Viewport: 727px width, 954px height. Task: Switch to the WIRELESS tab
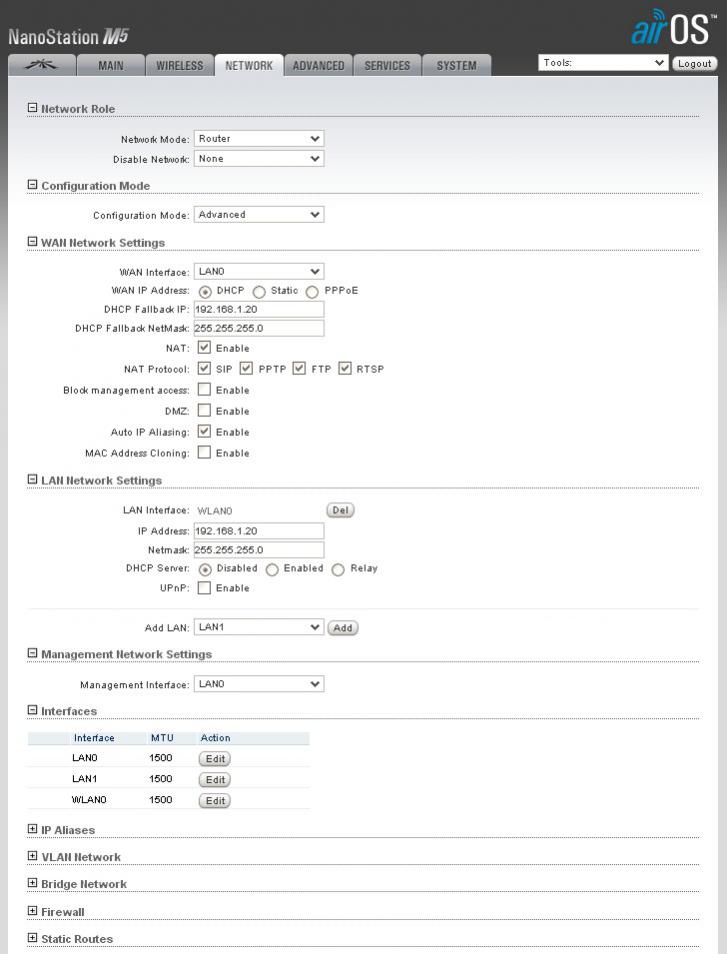click(x=180, y=66)
